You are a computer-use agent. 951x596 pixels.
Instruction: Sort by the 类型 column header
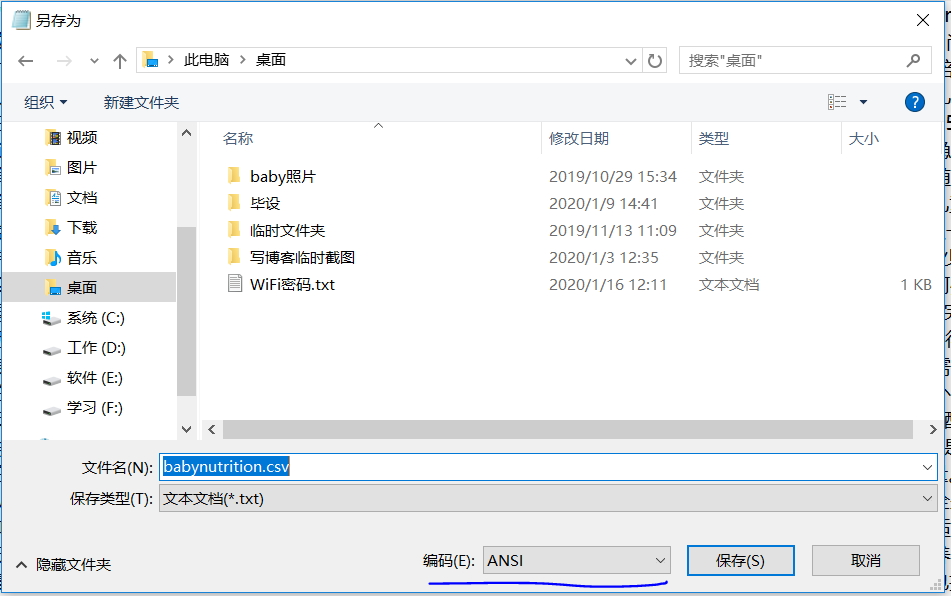pyautogui.click(x=713, y=139)
